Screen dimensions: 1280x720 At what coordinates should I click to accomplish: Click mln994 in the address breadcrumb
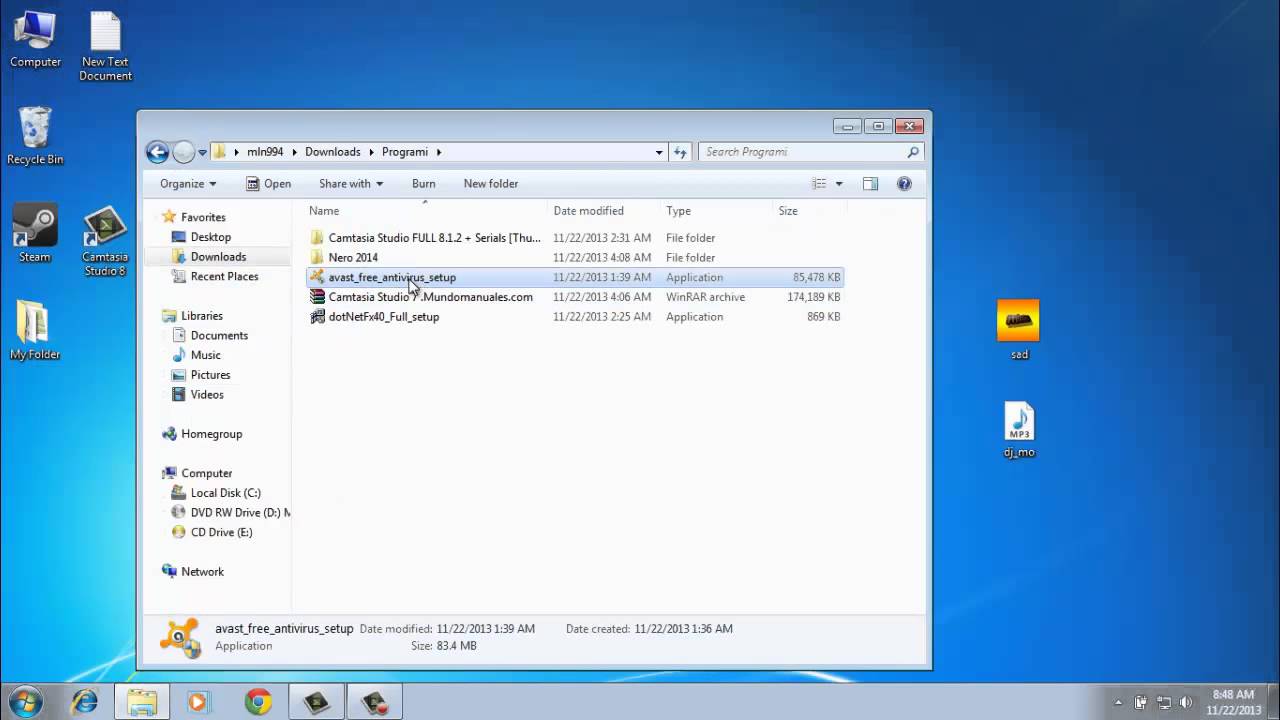265,152
